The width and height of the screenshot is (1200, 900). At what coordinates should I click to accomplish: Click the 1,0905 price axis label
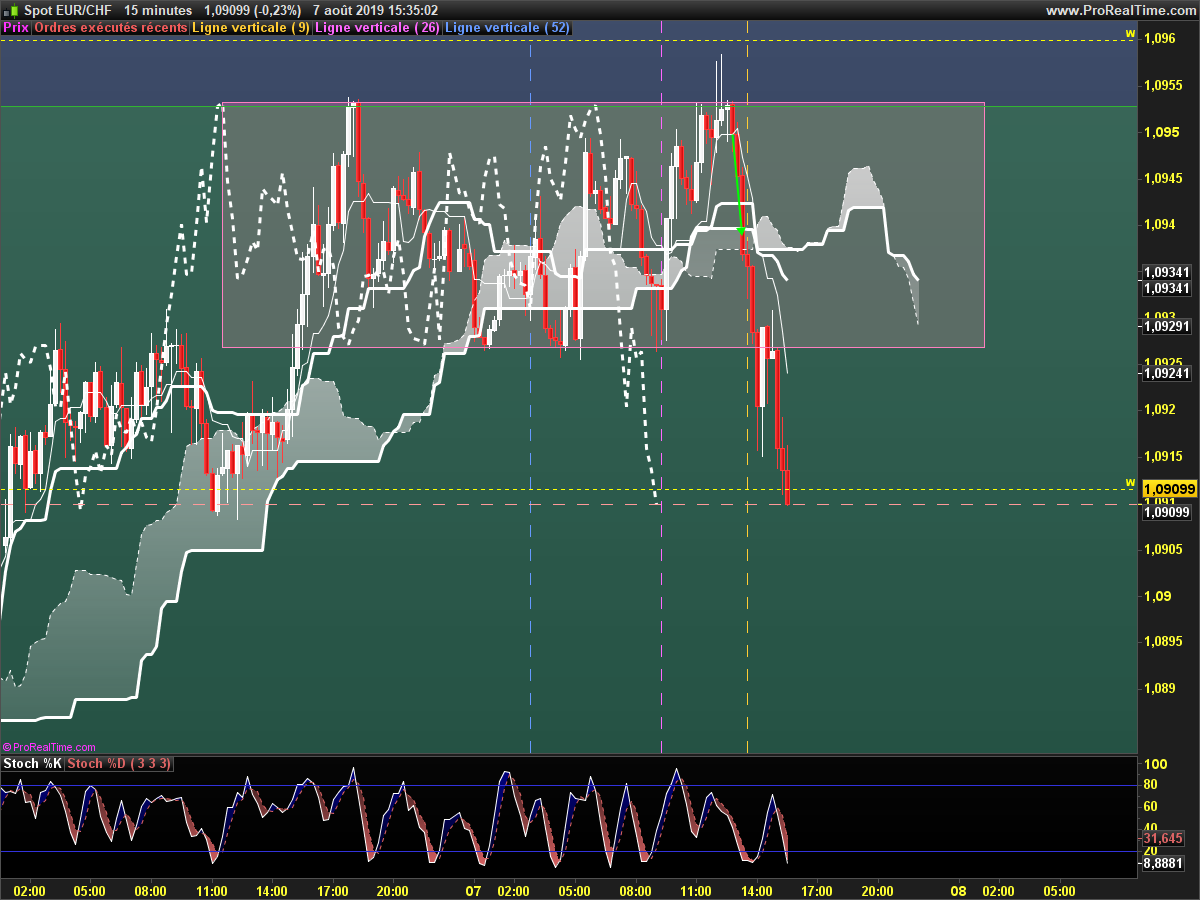pyautogui.click(x=1165, y=549)
